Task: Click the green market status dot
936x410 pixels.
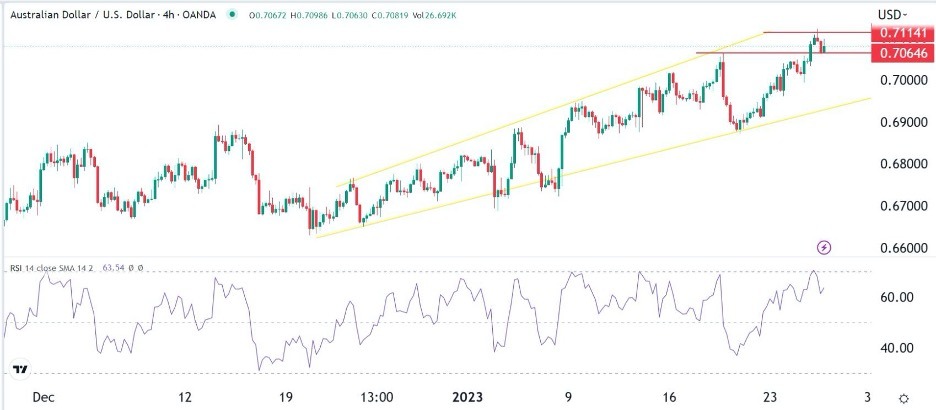Action: pos(233,15)
